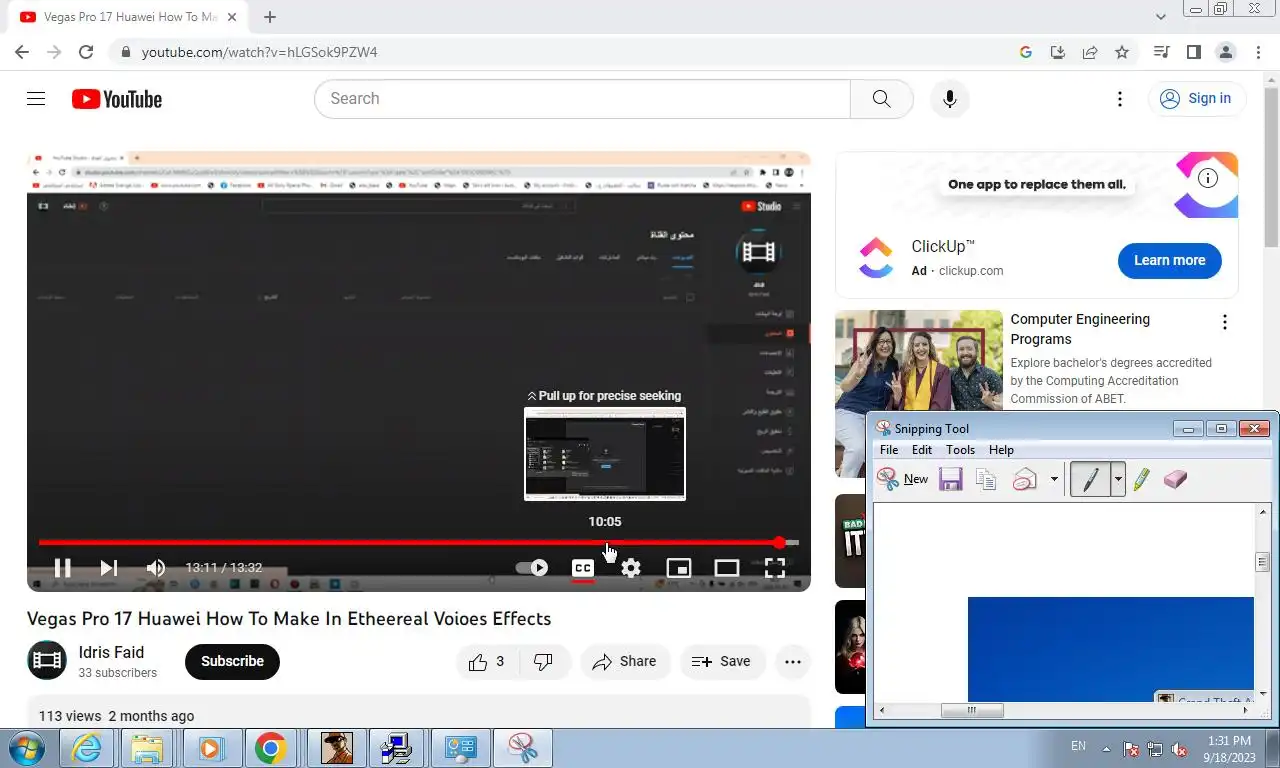Open Computer Engineering Programs ad options
This screenshot has height=768, width=1280.
(x=1224, y=322)
